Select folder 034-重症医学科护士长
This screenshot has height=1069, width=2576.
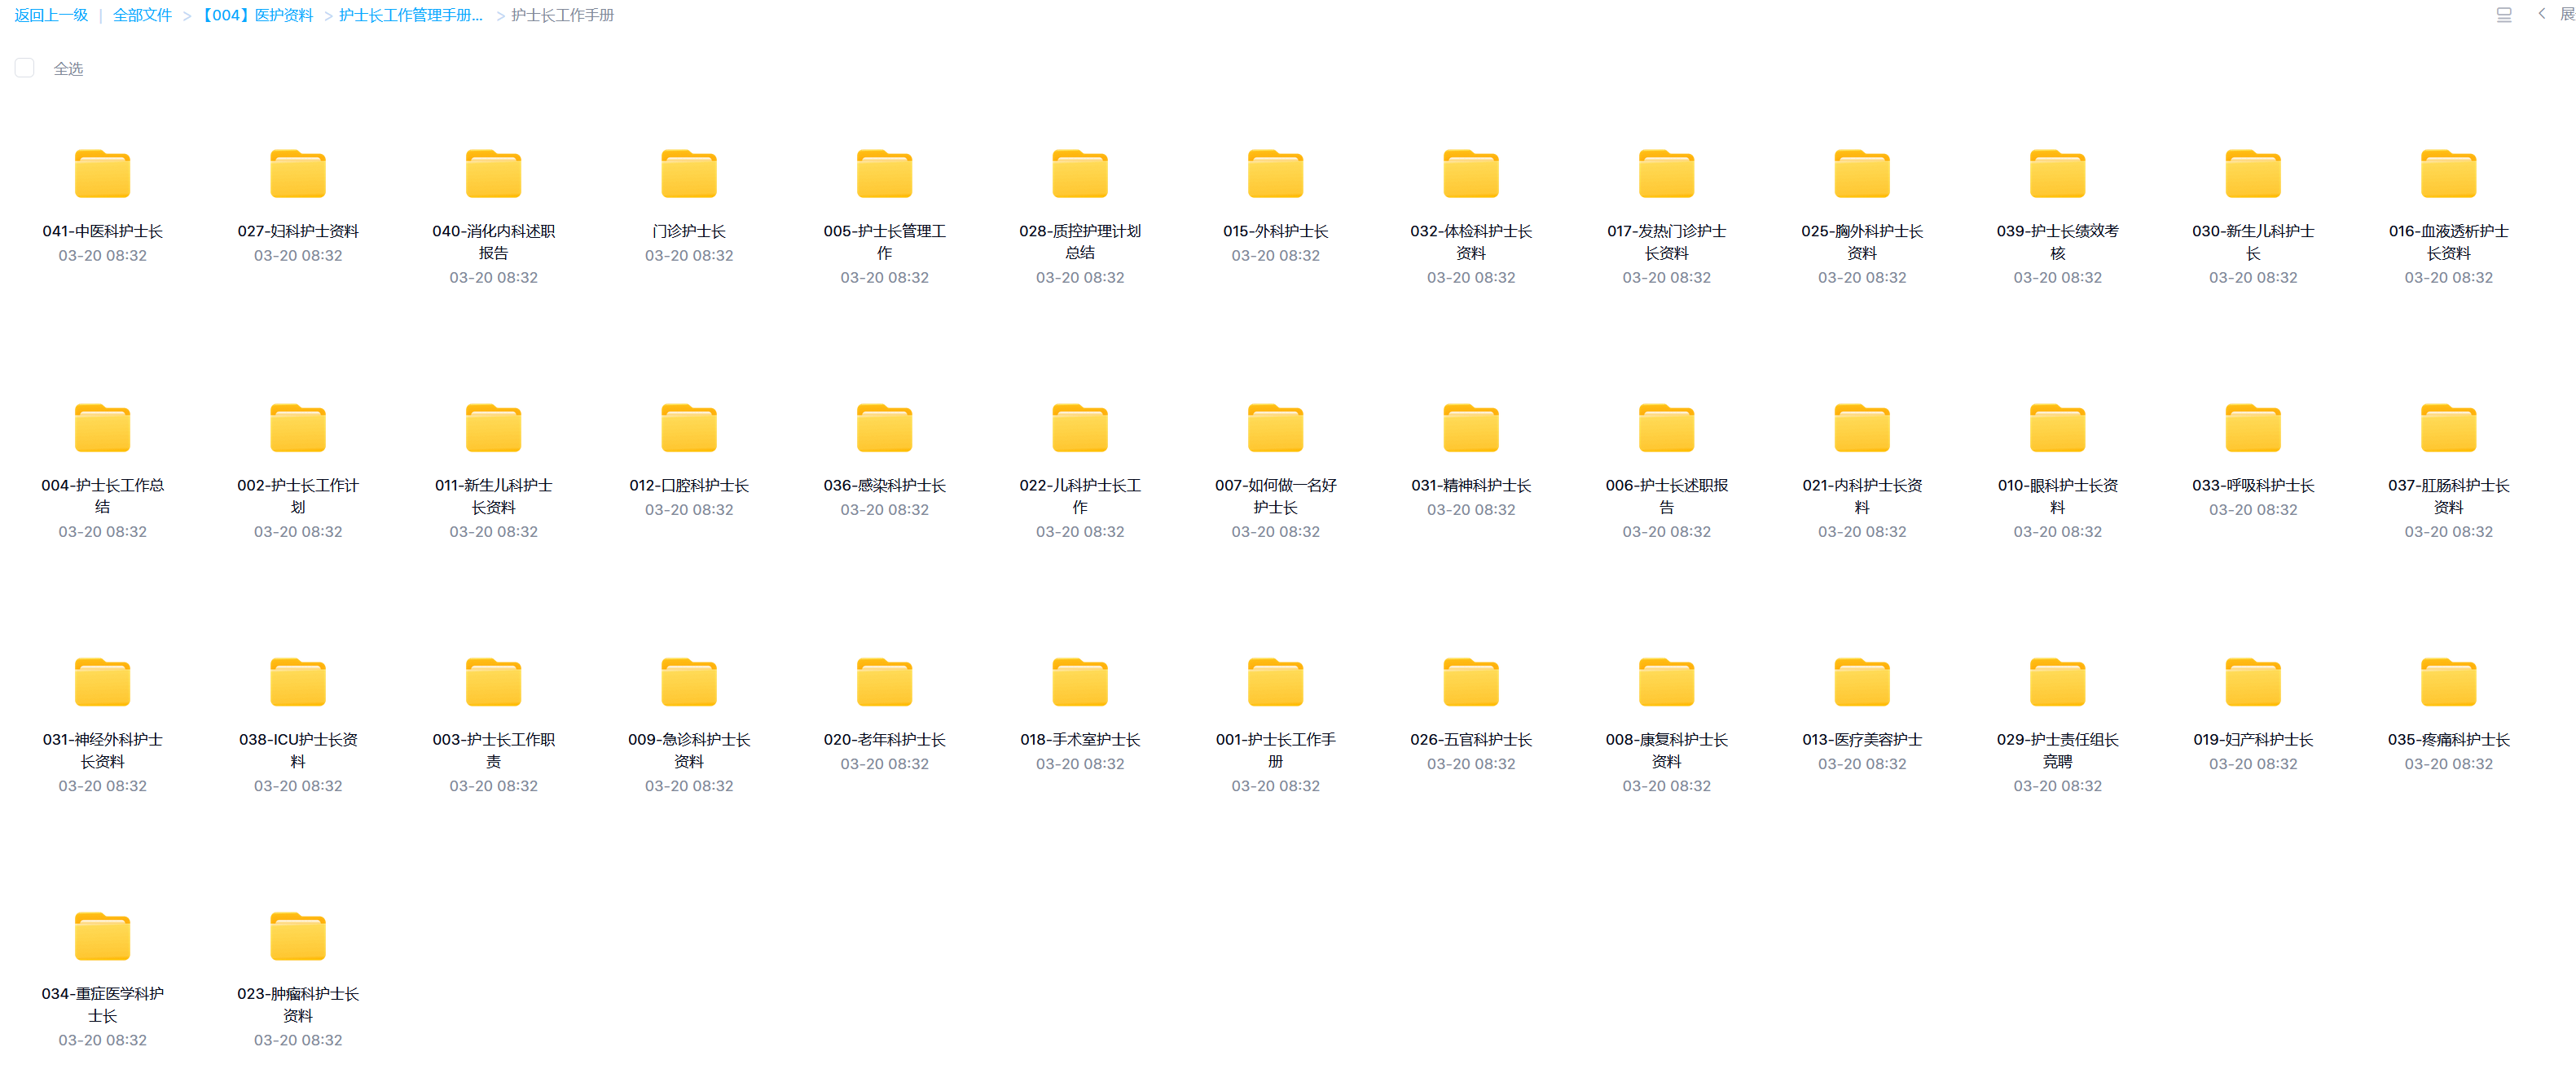point(102,938)
